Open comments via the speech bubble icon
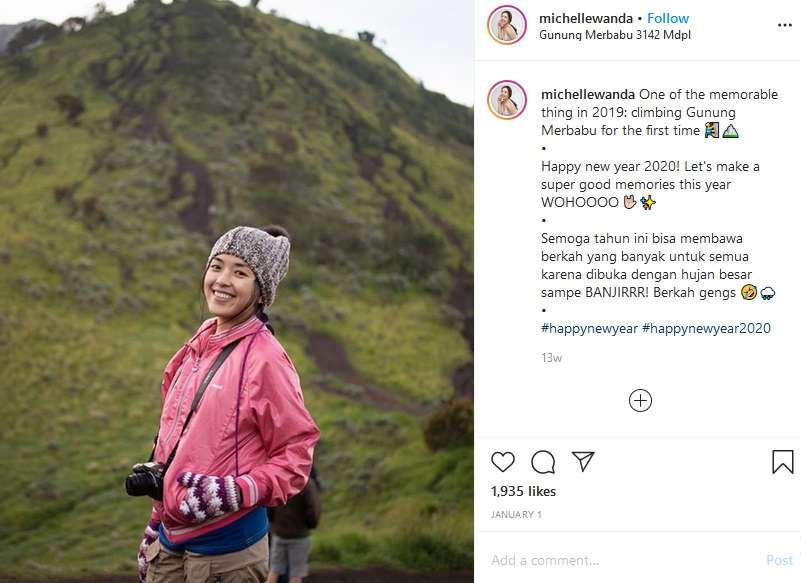The height and width of the screenshot is (583, 801). pyautogui.click(x=543, y=461)
